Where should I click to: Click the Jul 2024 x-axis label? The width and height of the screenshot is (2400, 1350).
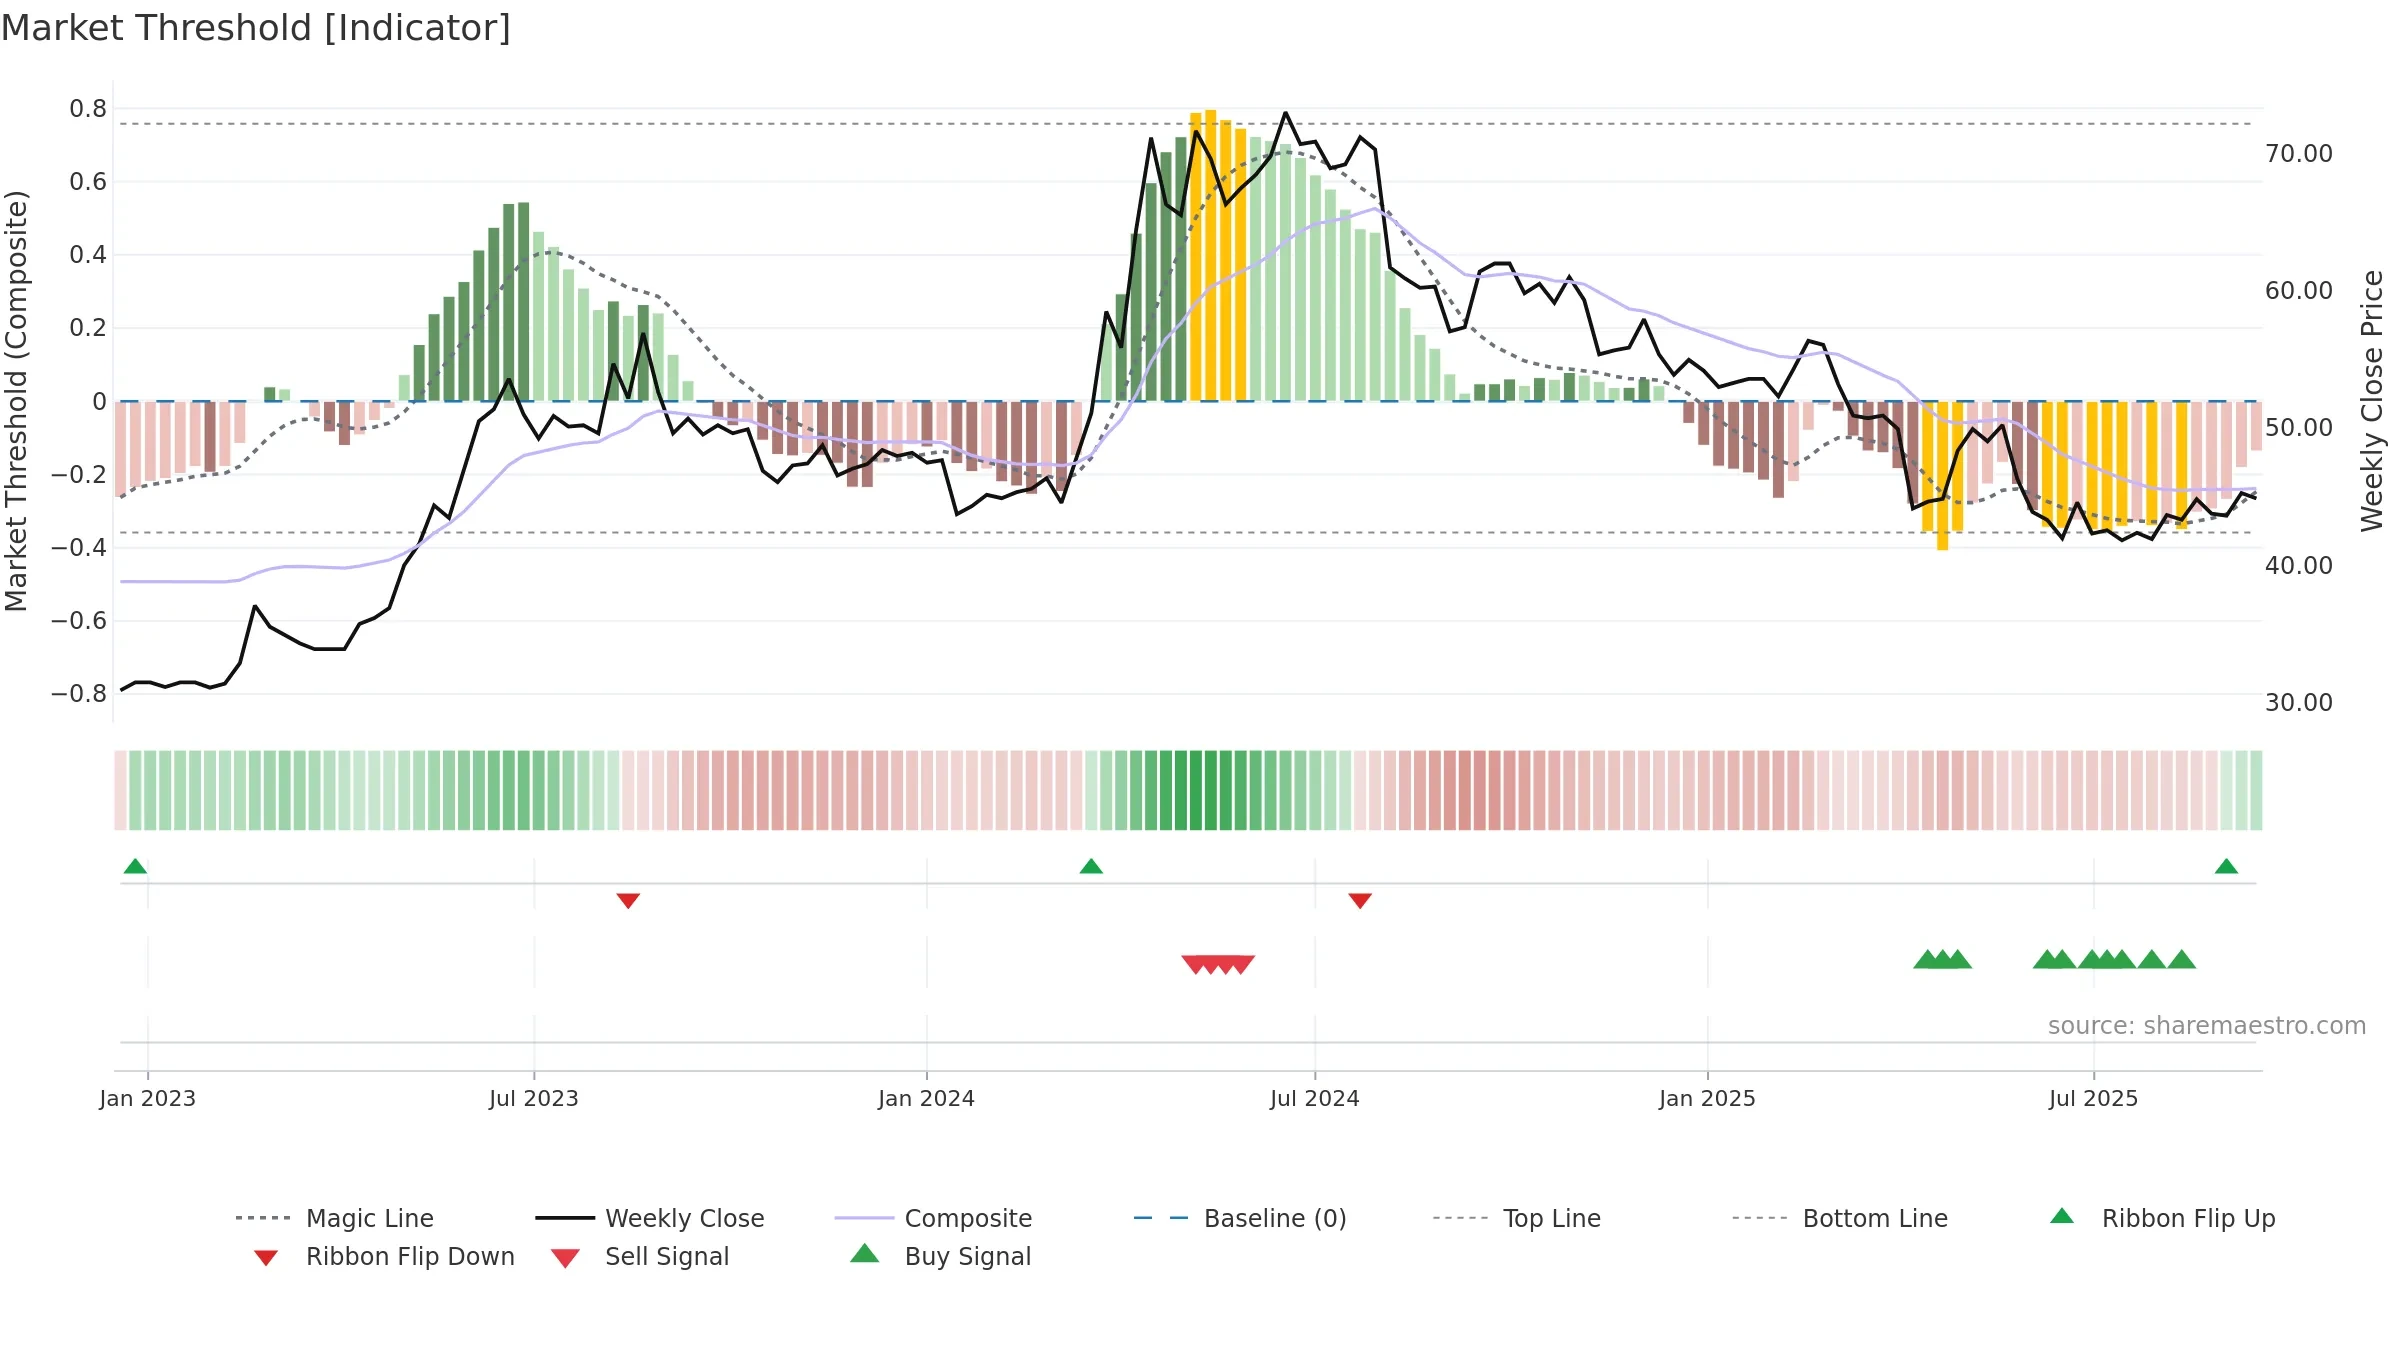click(x=1315, y=1099)
